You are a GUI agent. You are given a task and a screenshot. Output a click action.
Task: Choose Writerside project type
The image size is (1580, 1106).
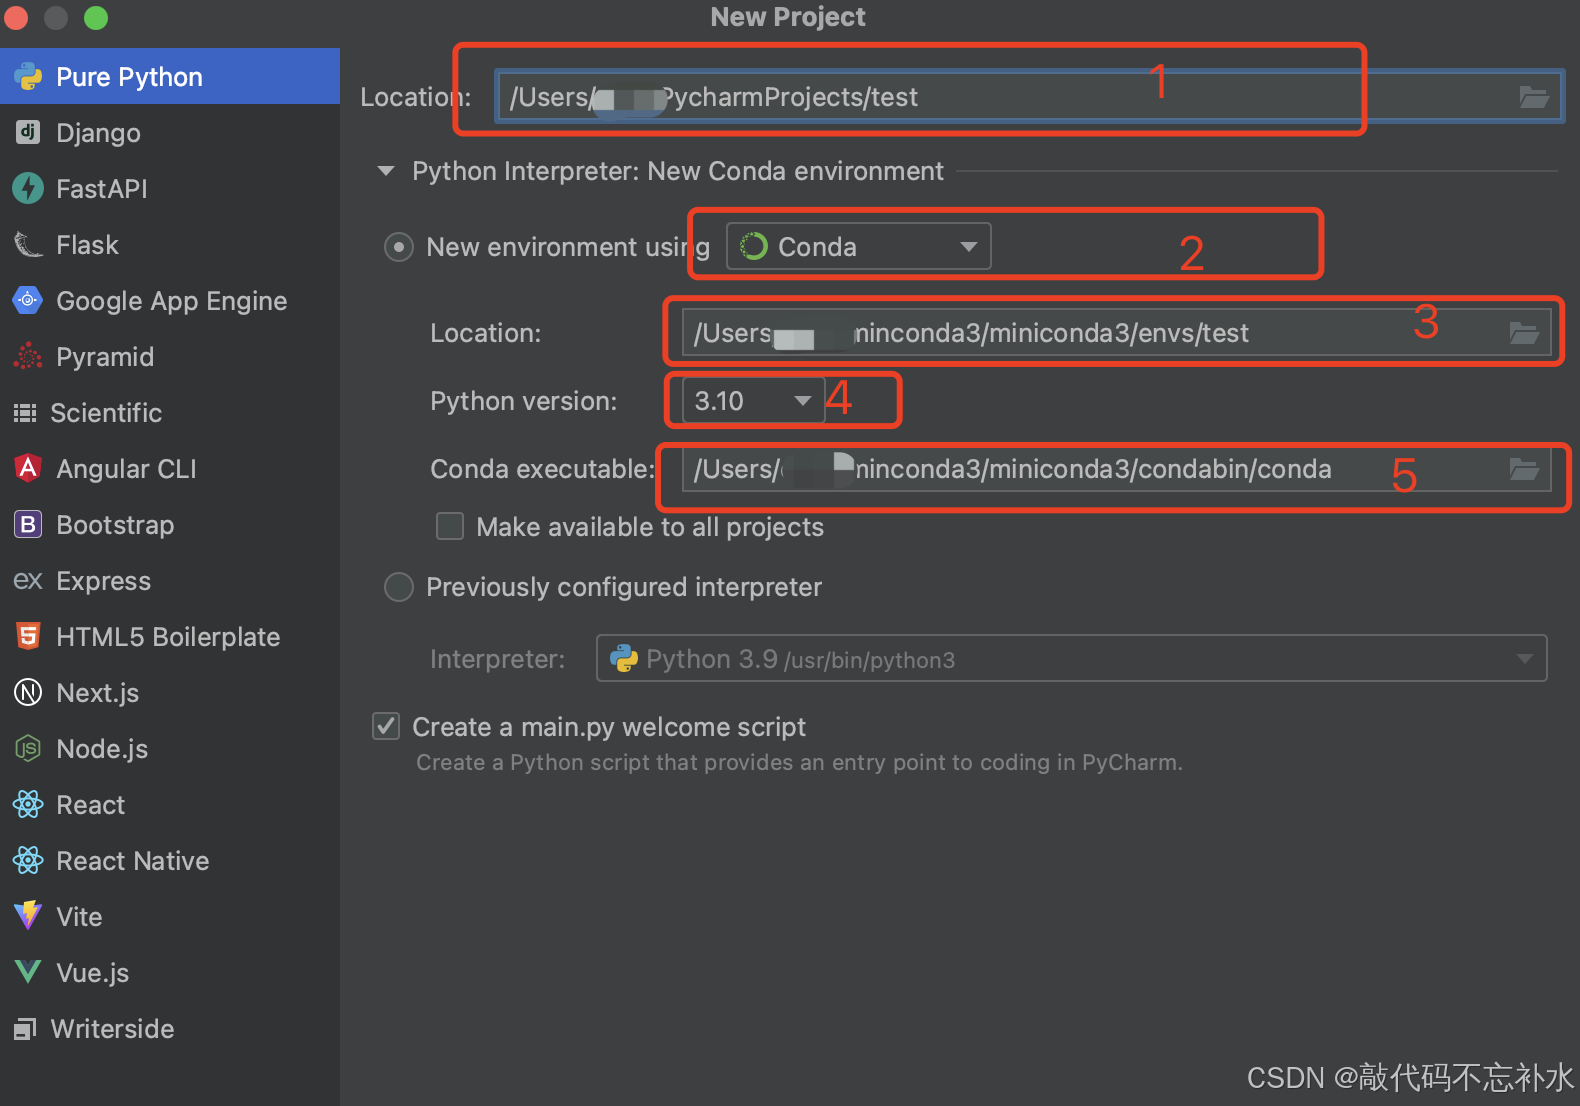170,1028
